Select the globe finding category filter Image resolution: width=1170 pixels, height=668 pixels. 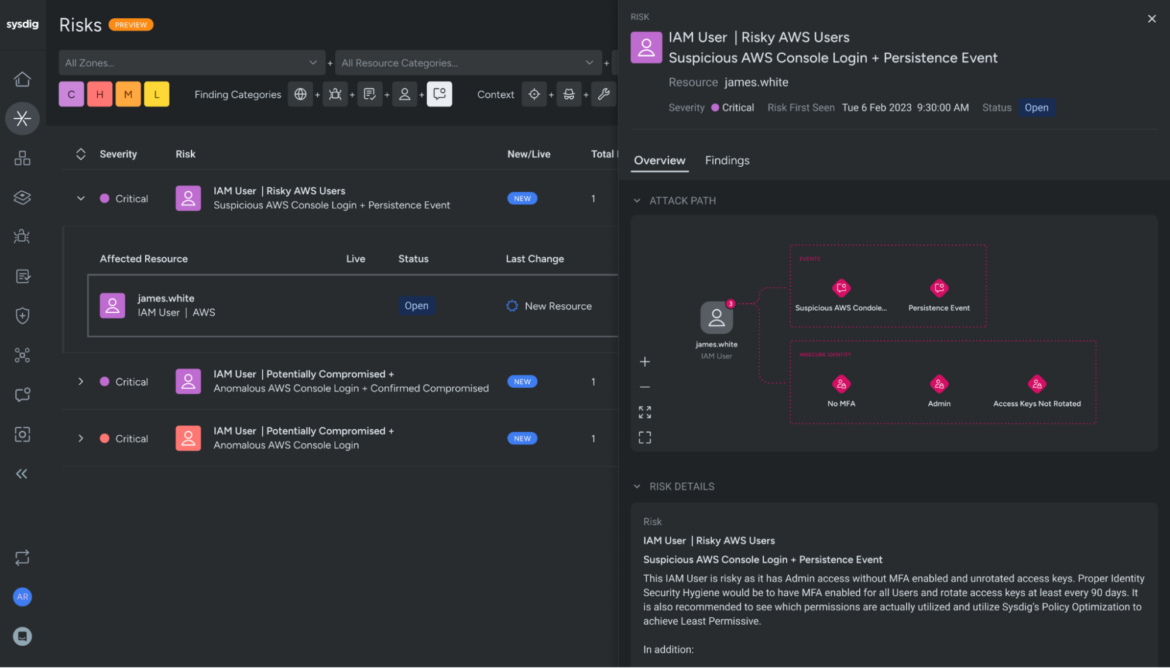(299, 93)
